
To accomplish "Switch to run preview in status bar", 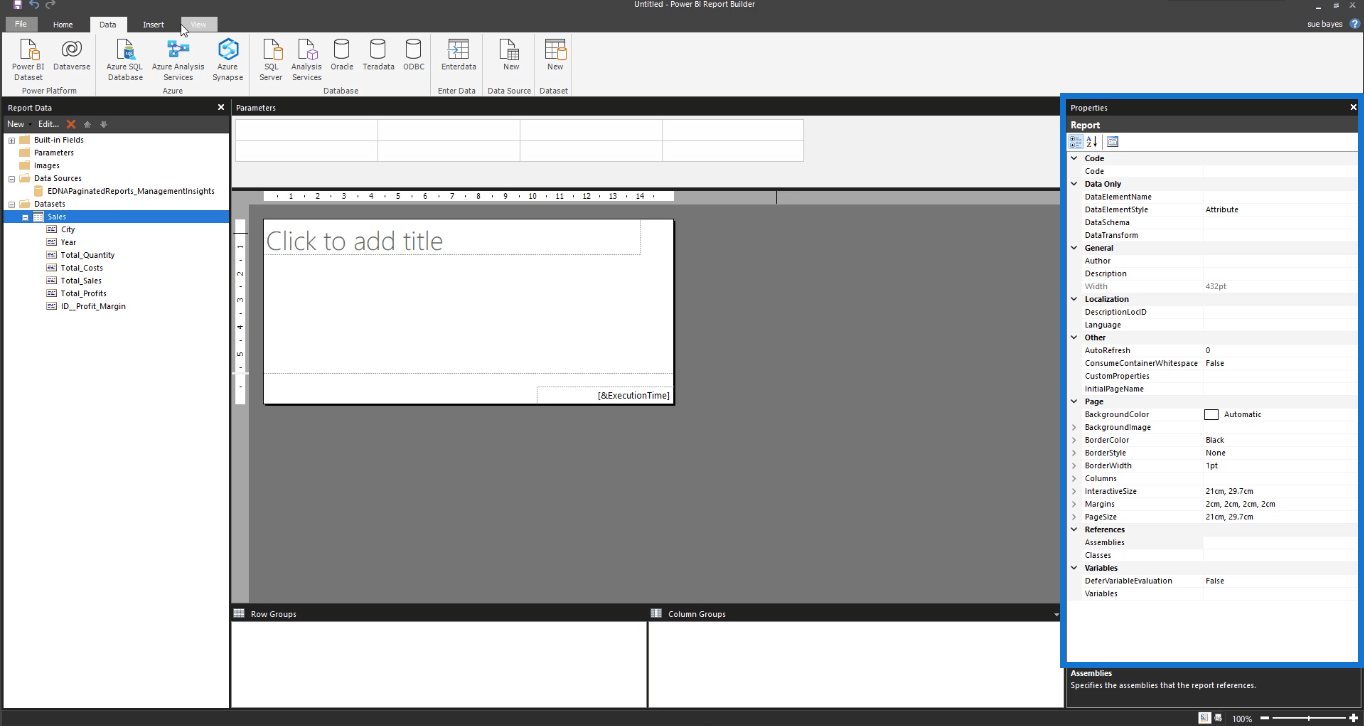I will click(1219, 718).
